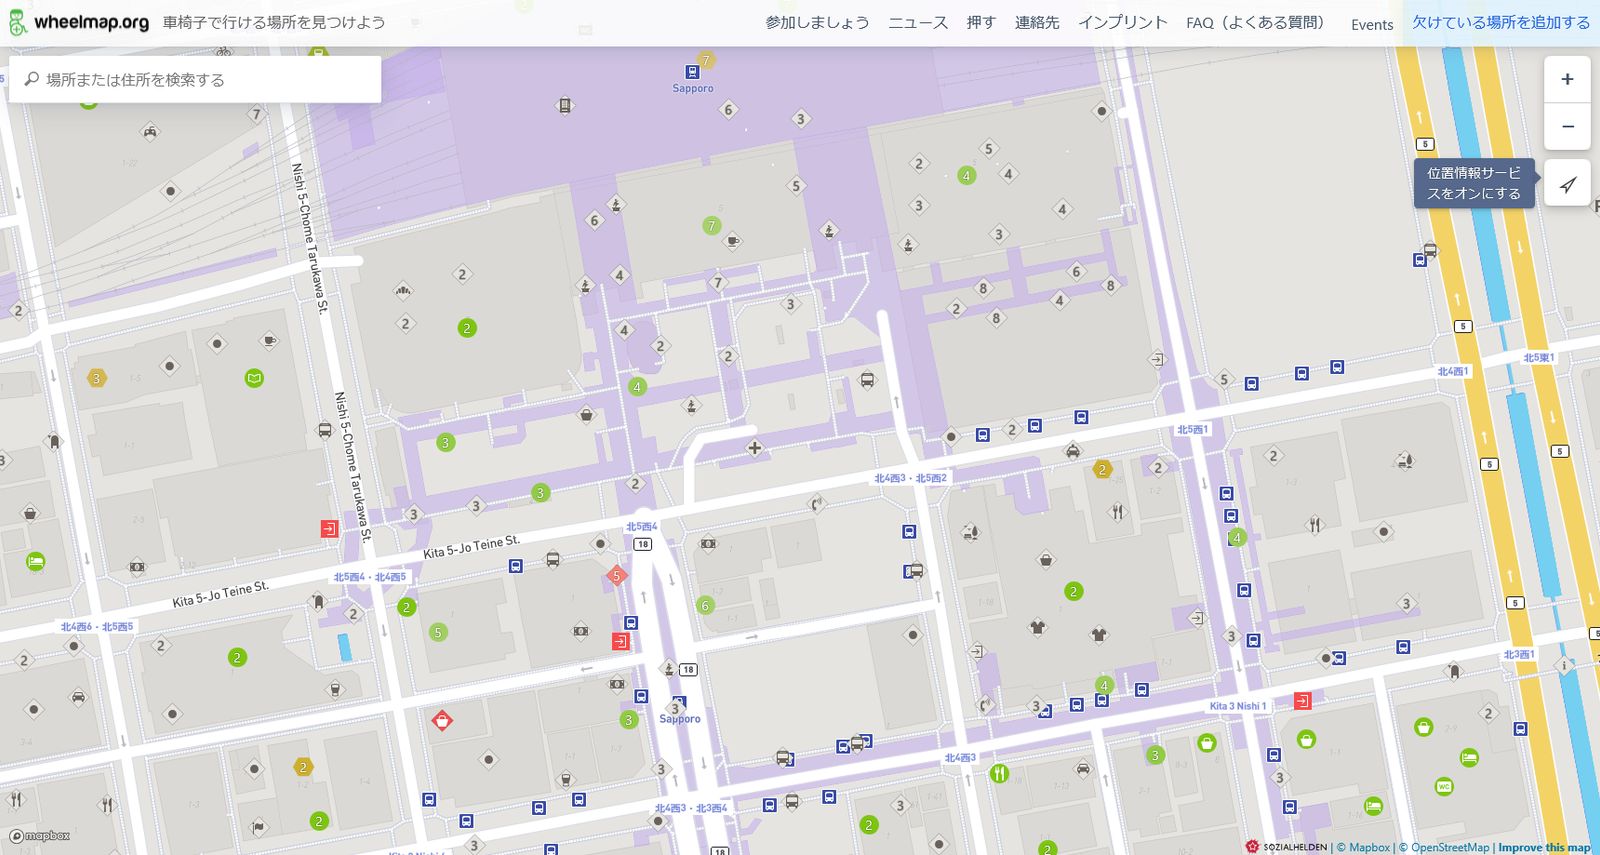Open the wheelmap.org logo home link

[79, 22]
